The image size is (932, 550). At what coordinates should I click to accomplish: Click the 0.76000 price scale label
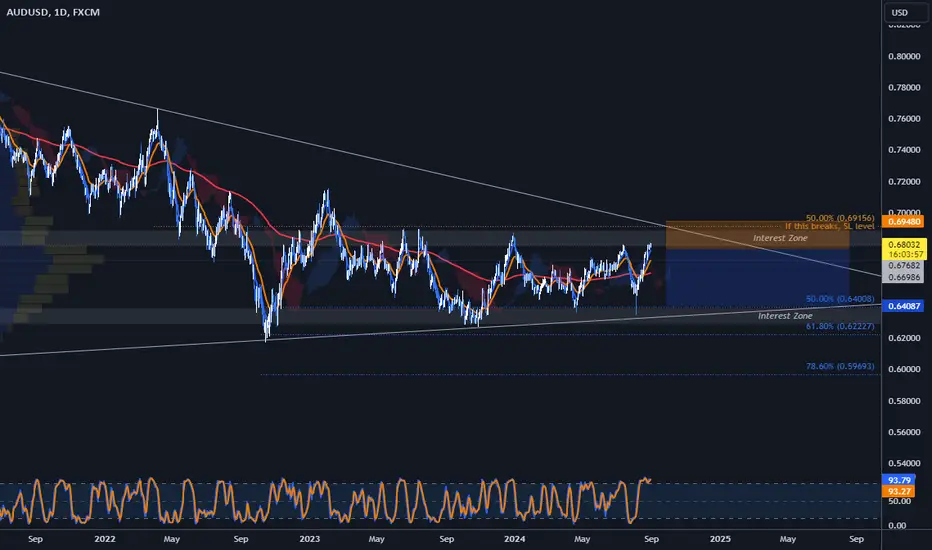904,119
